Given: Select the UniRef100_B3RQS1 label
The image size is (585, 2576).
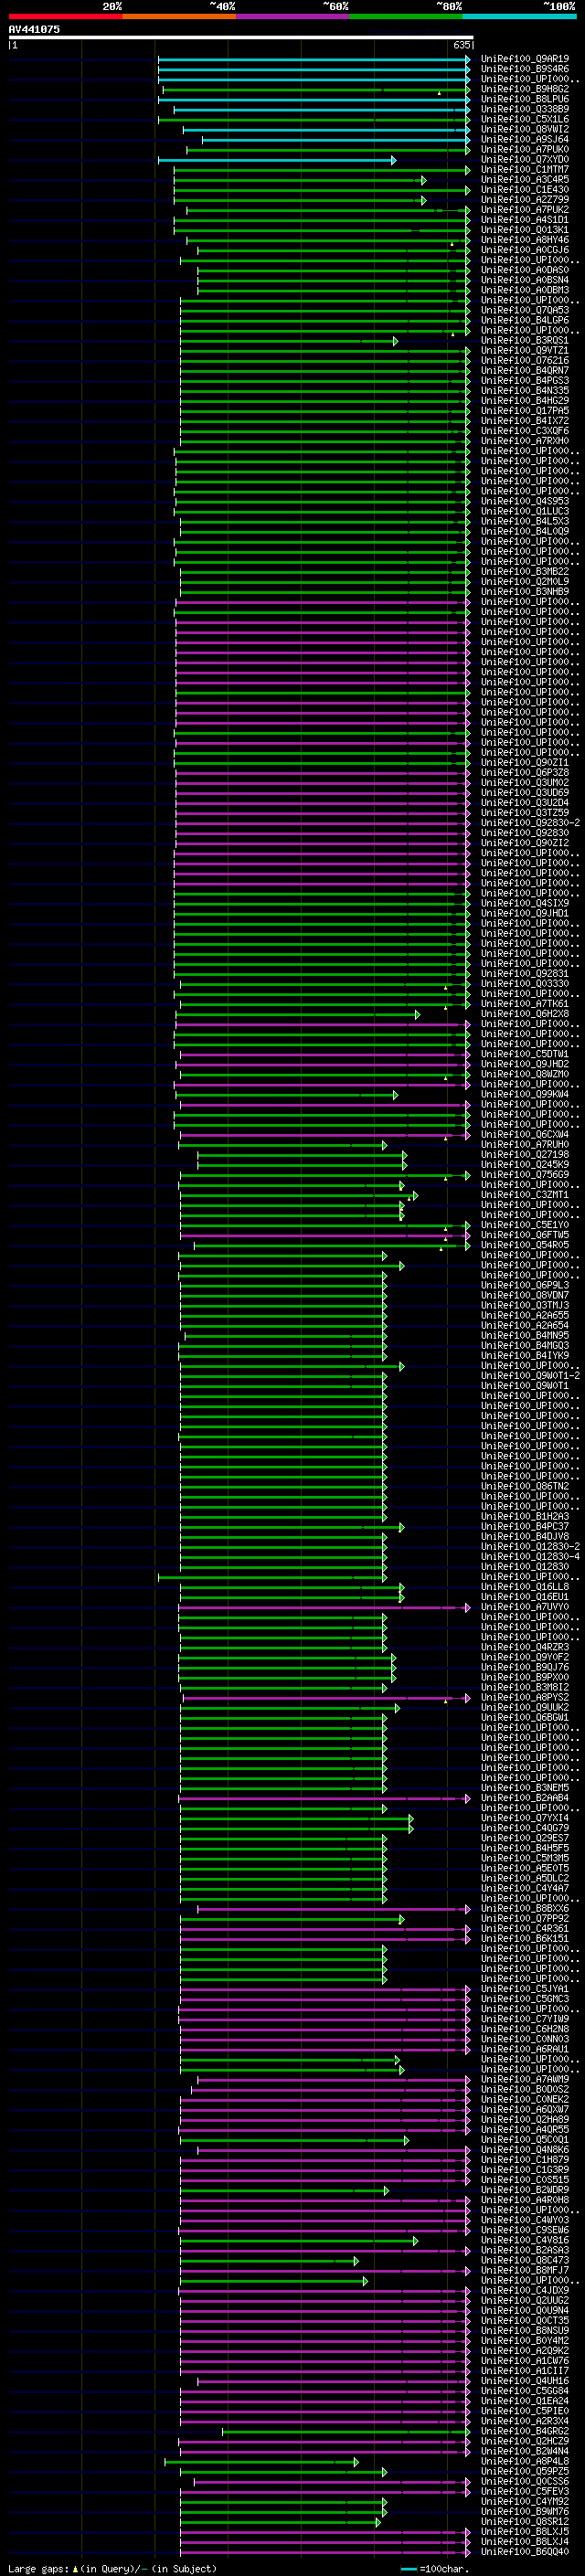Looking at the screenshot, I should coord(524,340).
